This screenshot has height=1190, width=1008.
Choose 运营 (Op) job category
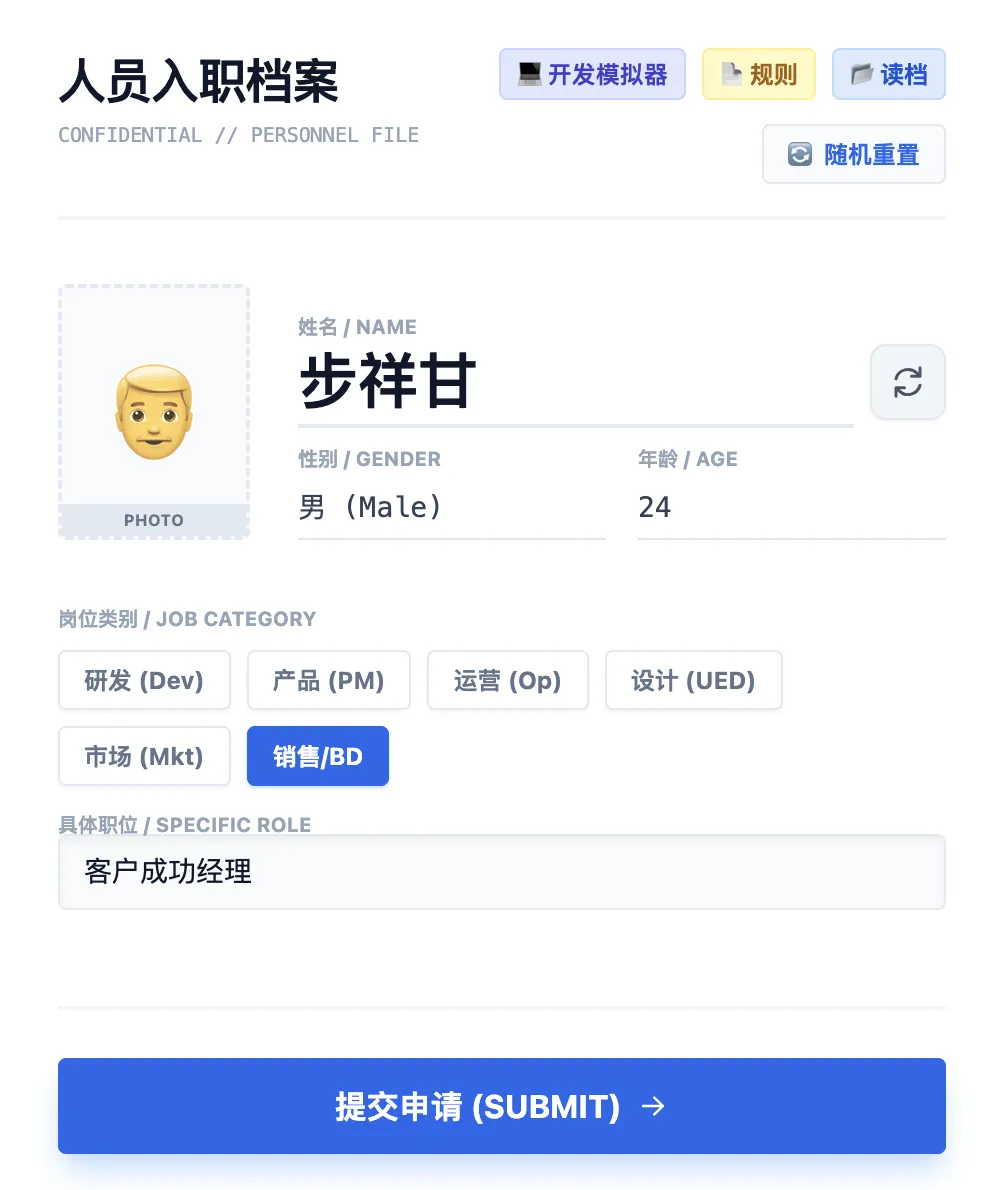(507, 681)
